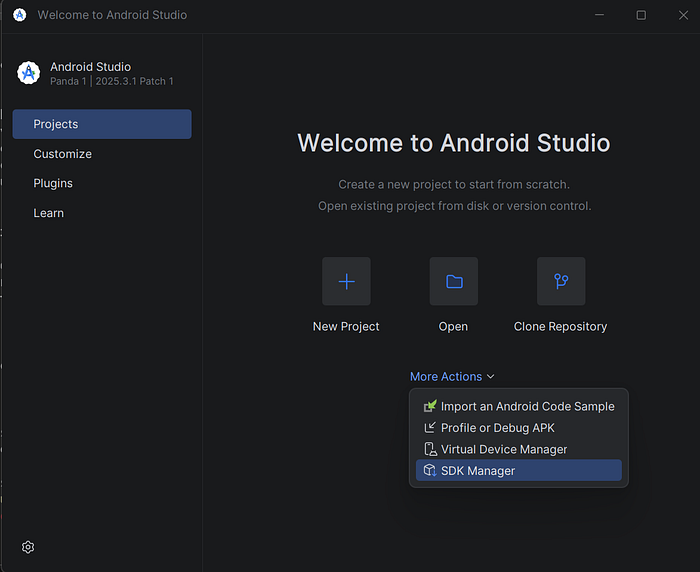Open settings gear in bottom-left corner
The width and height of the screenshot is (700, 572).
28,547
